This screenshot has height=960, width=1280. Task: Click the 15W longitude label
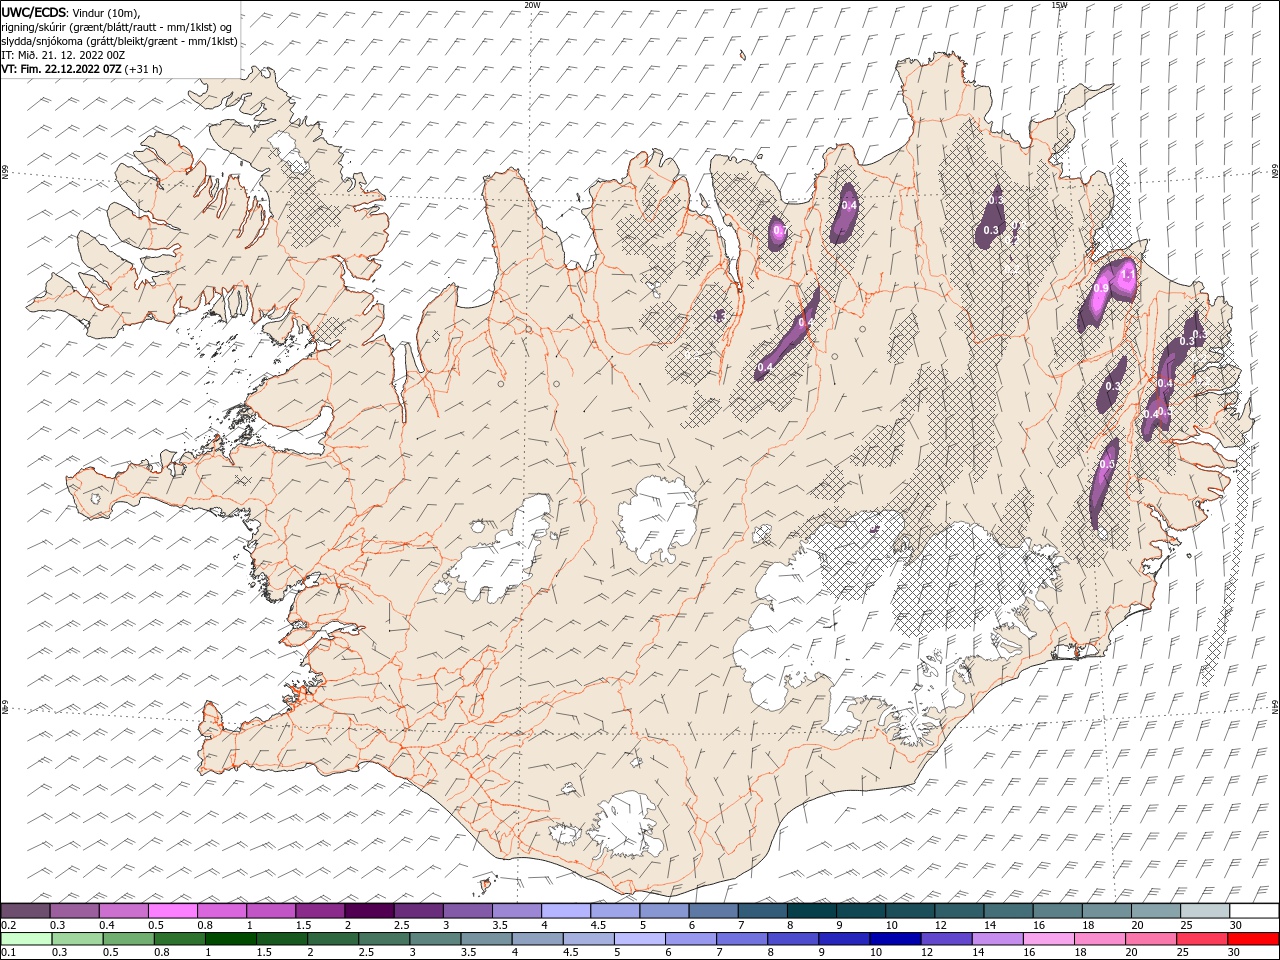(x=1059, y=5)
